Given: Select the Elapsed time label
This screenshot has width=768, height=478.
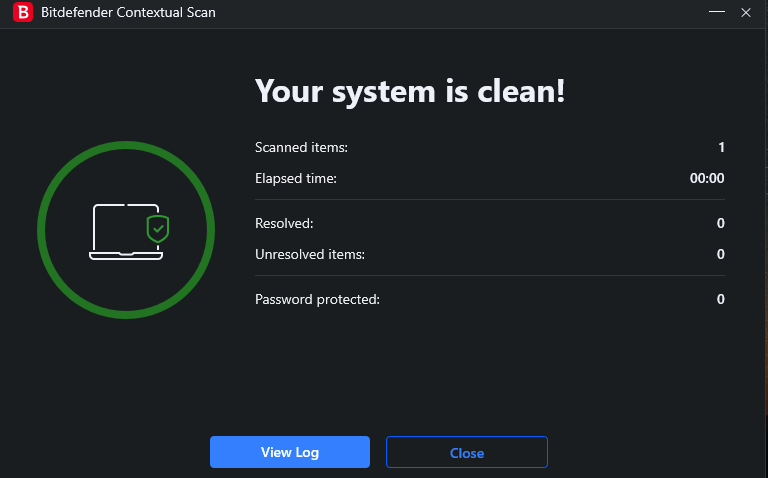Looking at the screenshot, I should (296, 178).
